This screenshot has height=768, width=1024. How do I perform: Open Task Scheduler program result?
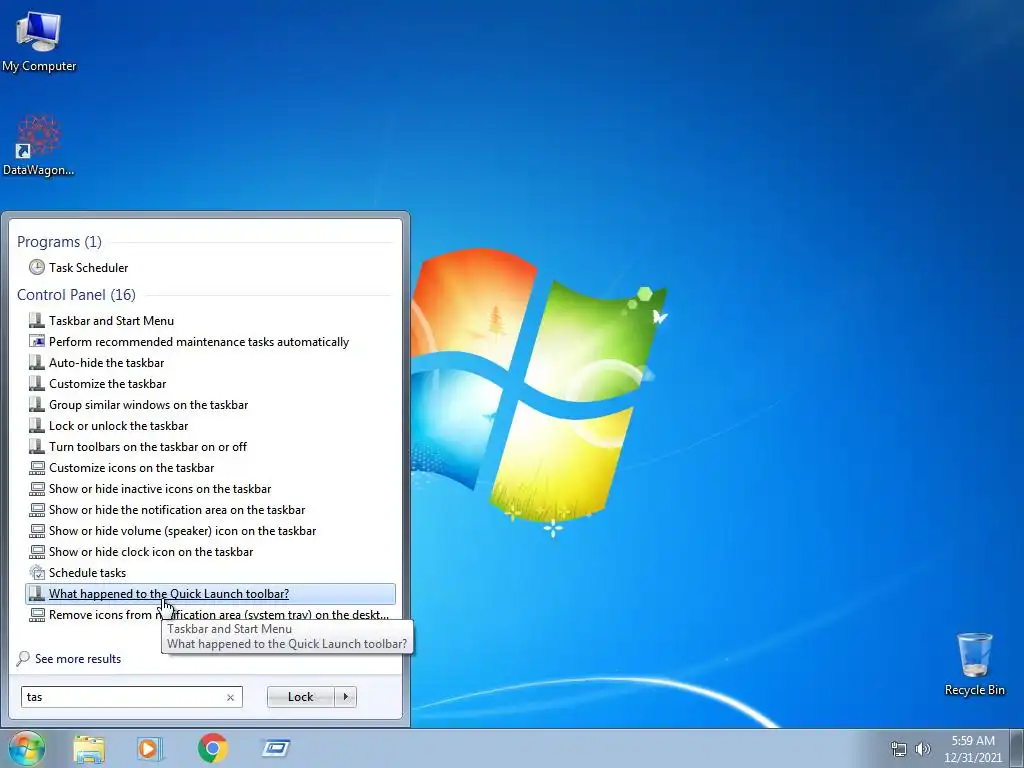click(210, 268)
